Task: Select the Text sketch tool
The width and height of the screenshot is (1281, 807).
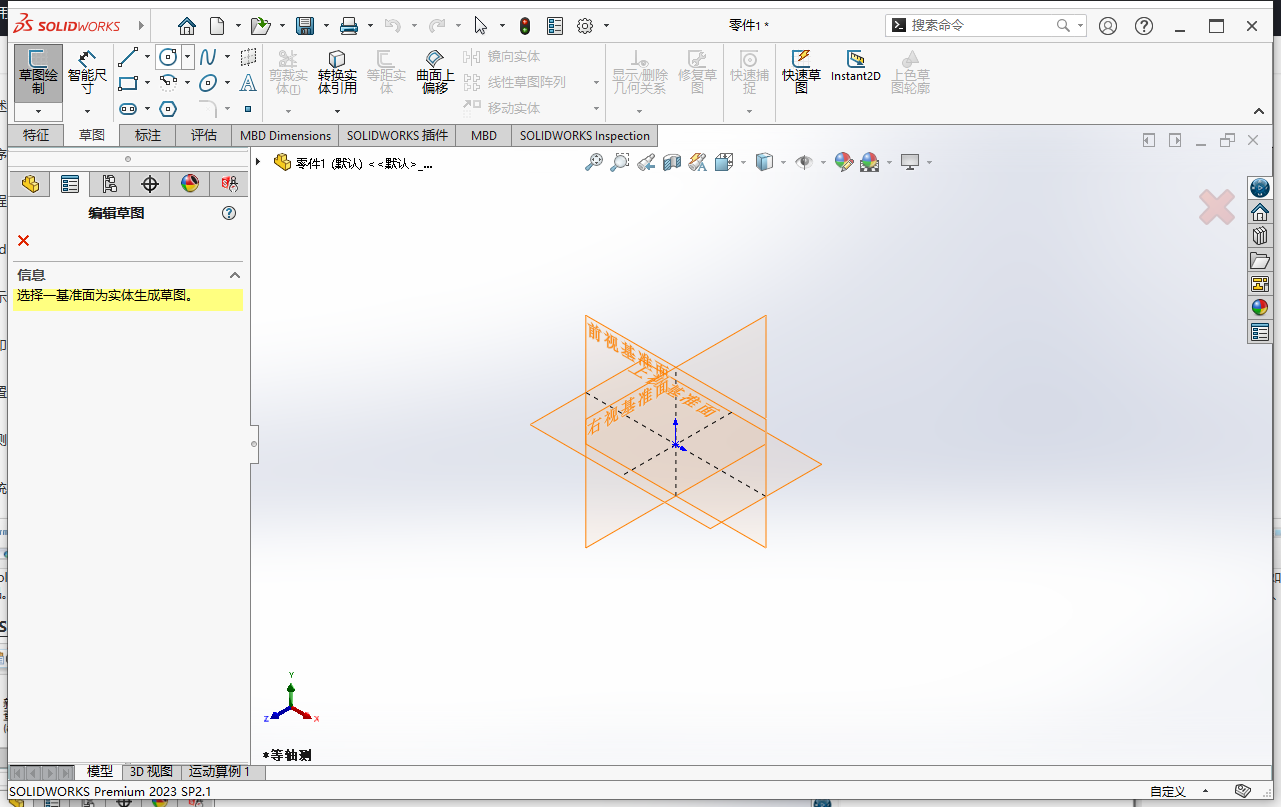Action: pyautogui.click(x=248, y=83)
